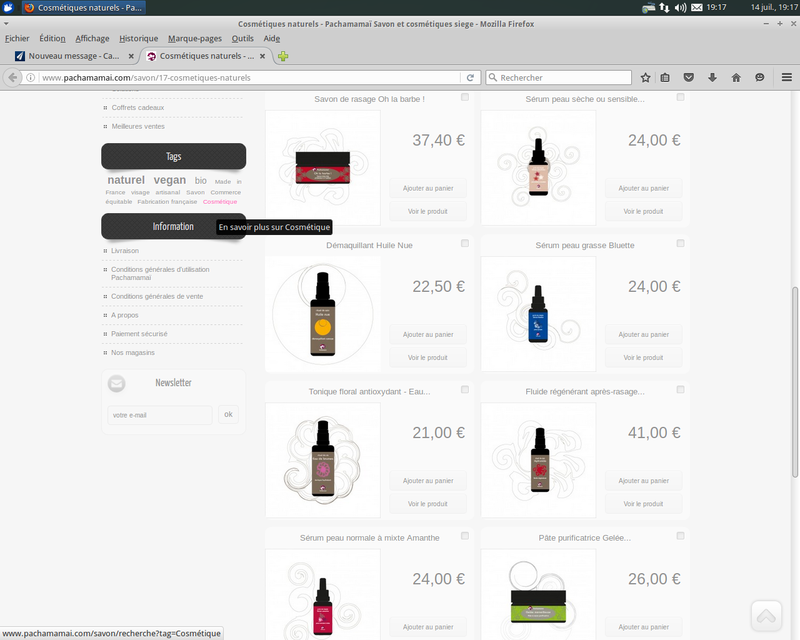800x640 pixels.
Task: Tick the compare checkbox for Savon de rasage
Action: click(465, 97)
